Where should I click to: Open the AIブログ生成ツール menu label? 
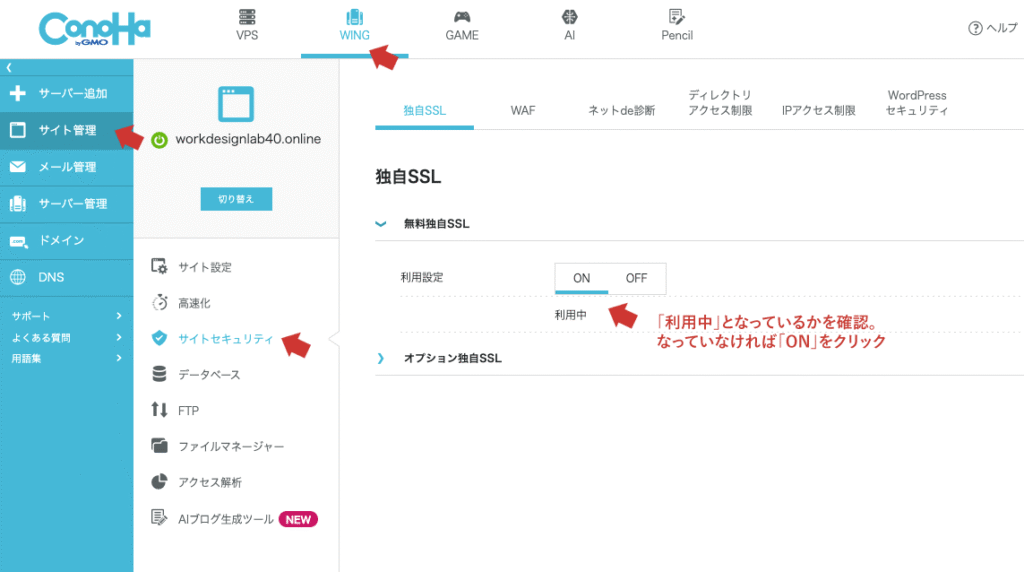[x=226, y=519]
